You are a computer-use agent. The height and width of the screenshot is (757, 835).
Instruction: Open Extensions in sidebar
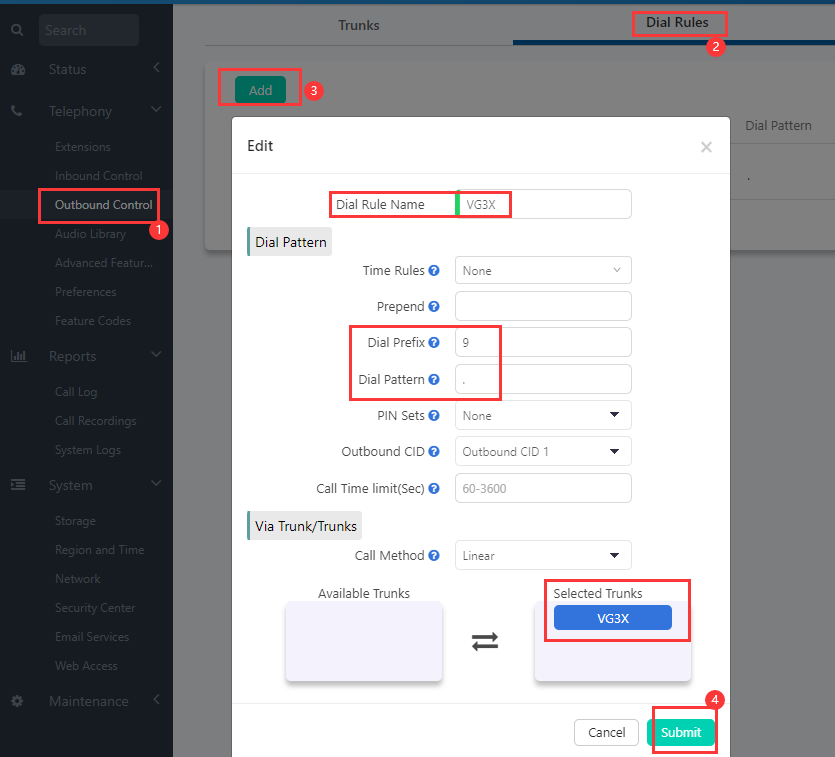point(83,147)
